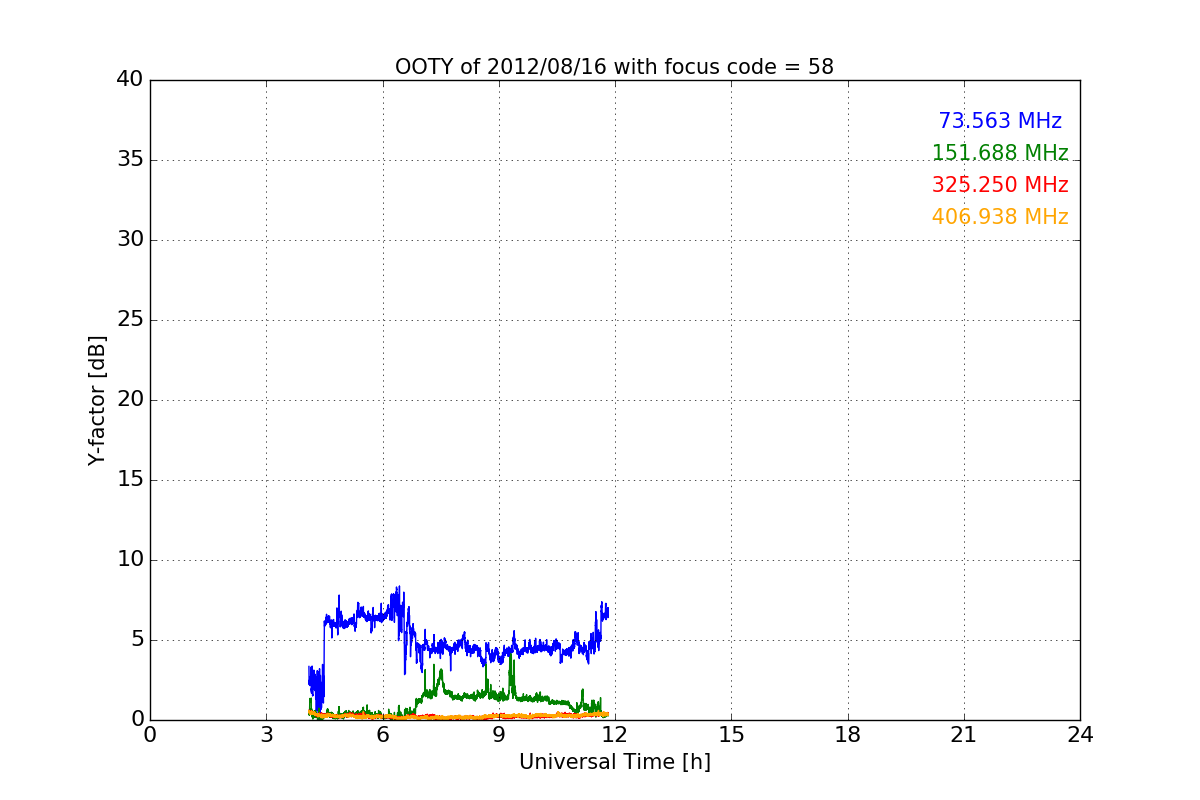
Task: Click y-axis tick label 20
Action: click(x=130, y=400)
